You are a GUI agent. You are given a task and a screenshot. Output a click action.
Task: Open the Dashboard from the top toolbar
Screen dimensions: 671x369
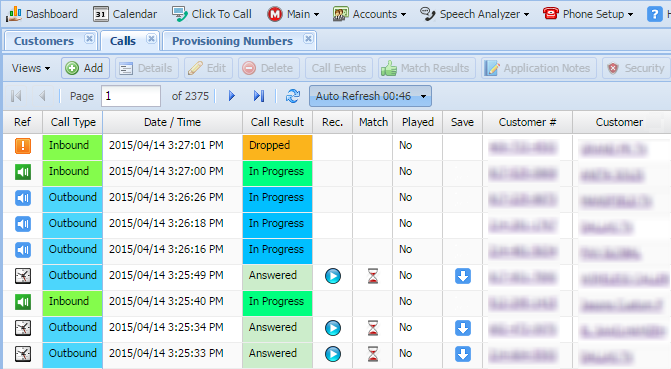click(x=42, y=14)
